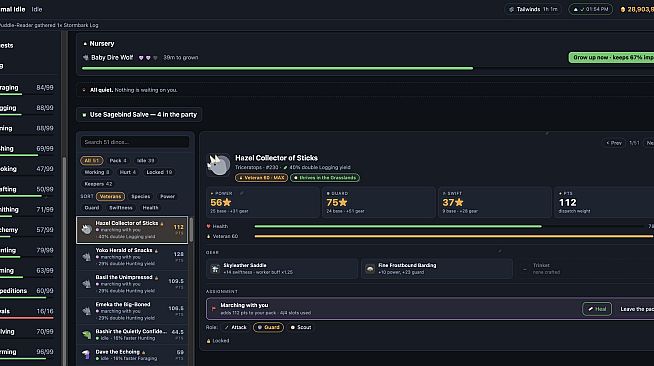Set role to Attack
This screenshot has width=654, height=366.
click(x=236, y=327)
